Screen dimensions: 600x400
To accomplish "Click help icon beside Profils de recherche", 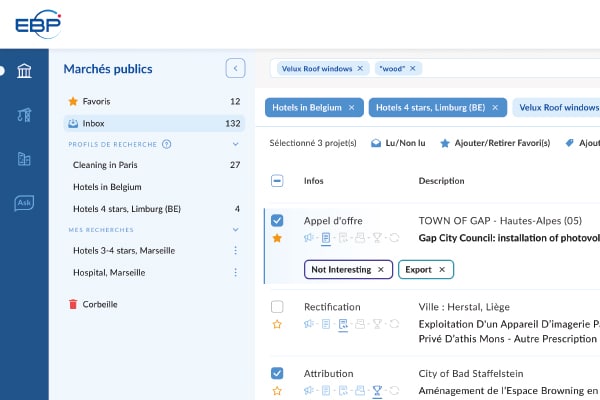I will [x=167, y=144].
